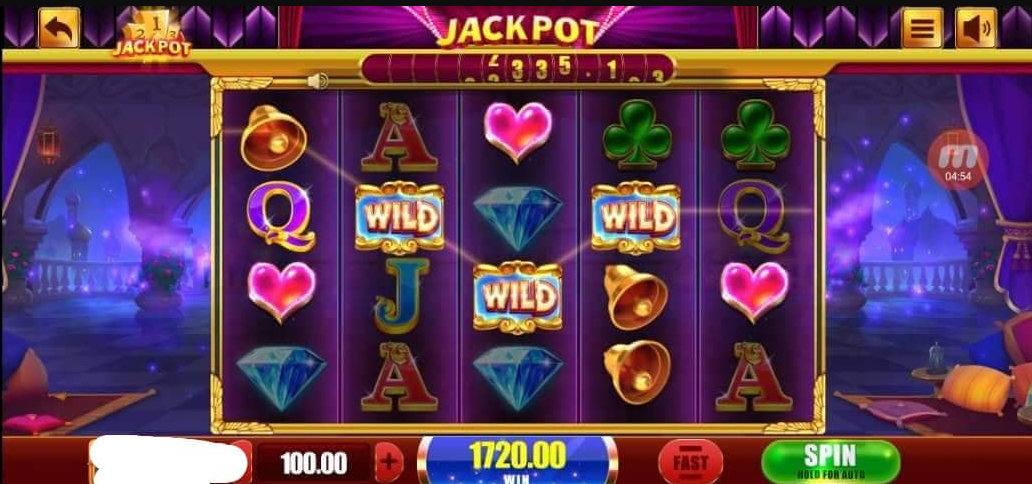Toggle the small speaker above reels
The image size is (1032, 484).
coord(317,81)
